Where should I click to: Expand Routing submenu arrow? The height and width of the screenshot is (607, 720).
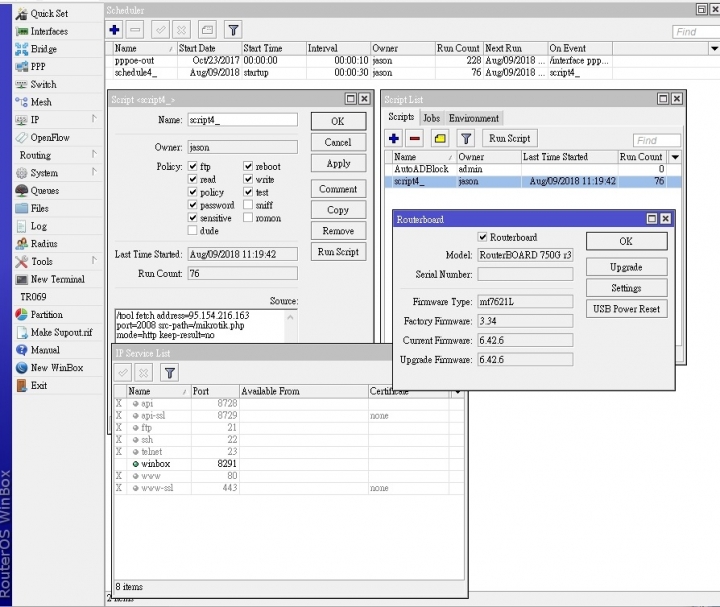(94, 155)
